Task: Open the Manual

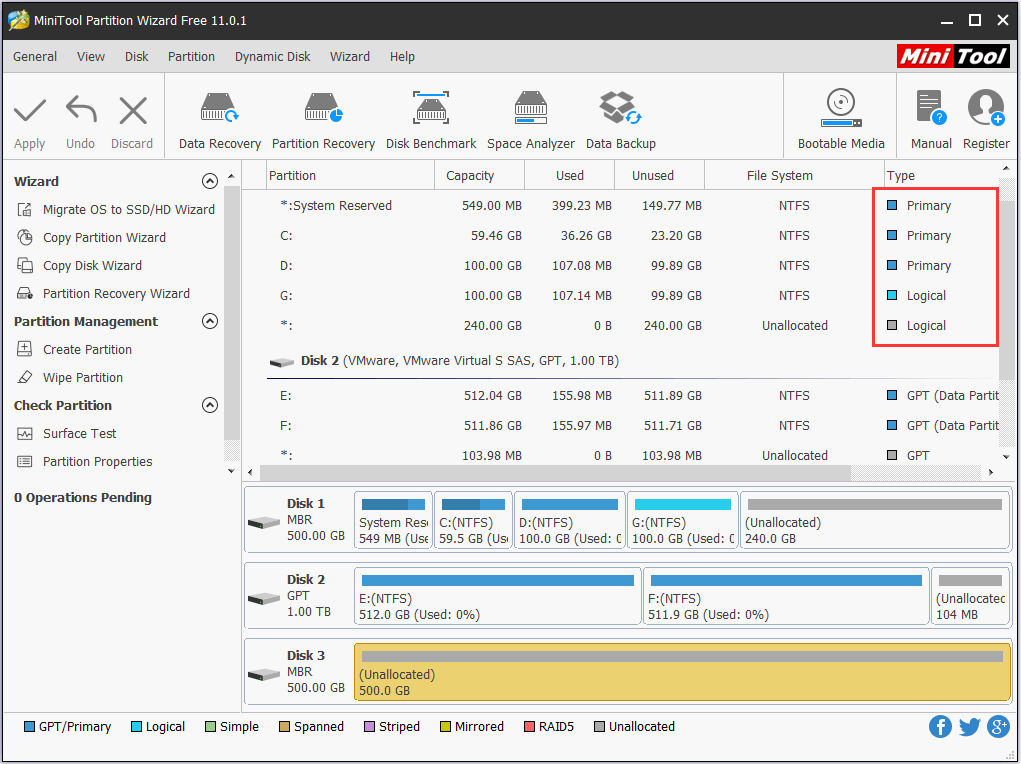Action: coord(930,115)
